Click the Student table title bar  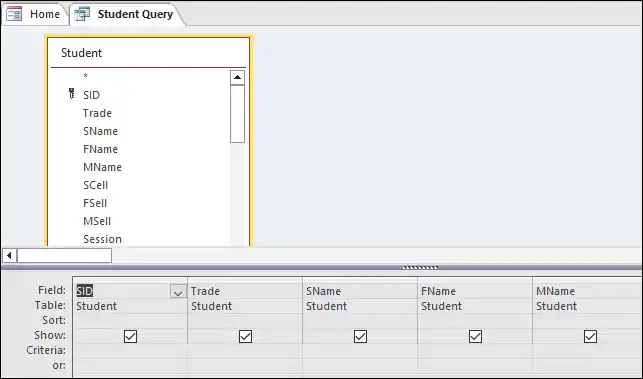(148, 53)
